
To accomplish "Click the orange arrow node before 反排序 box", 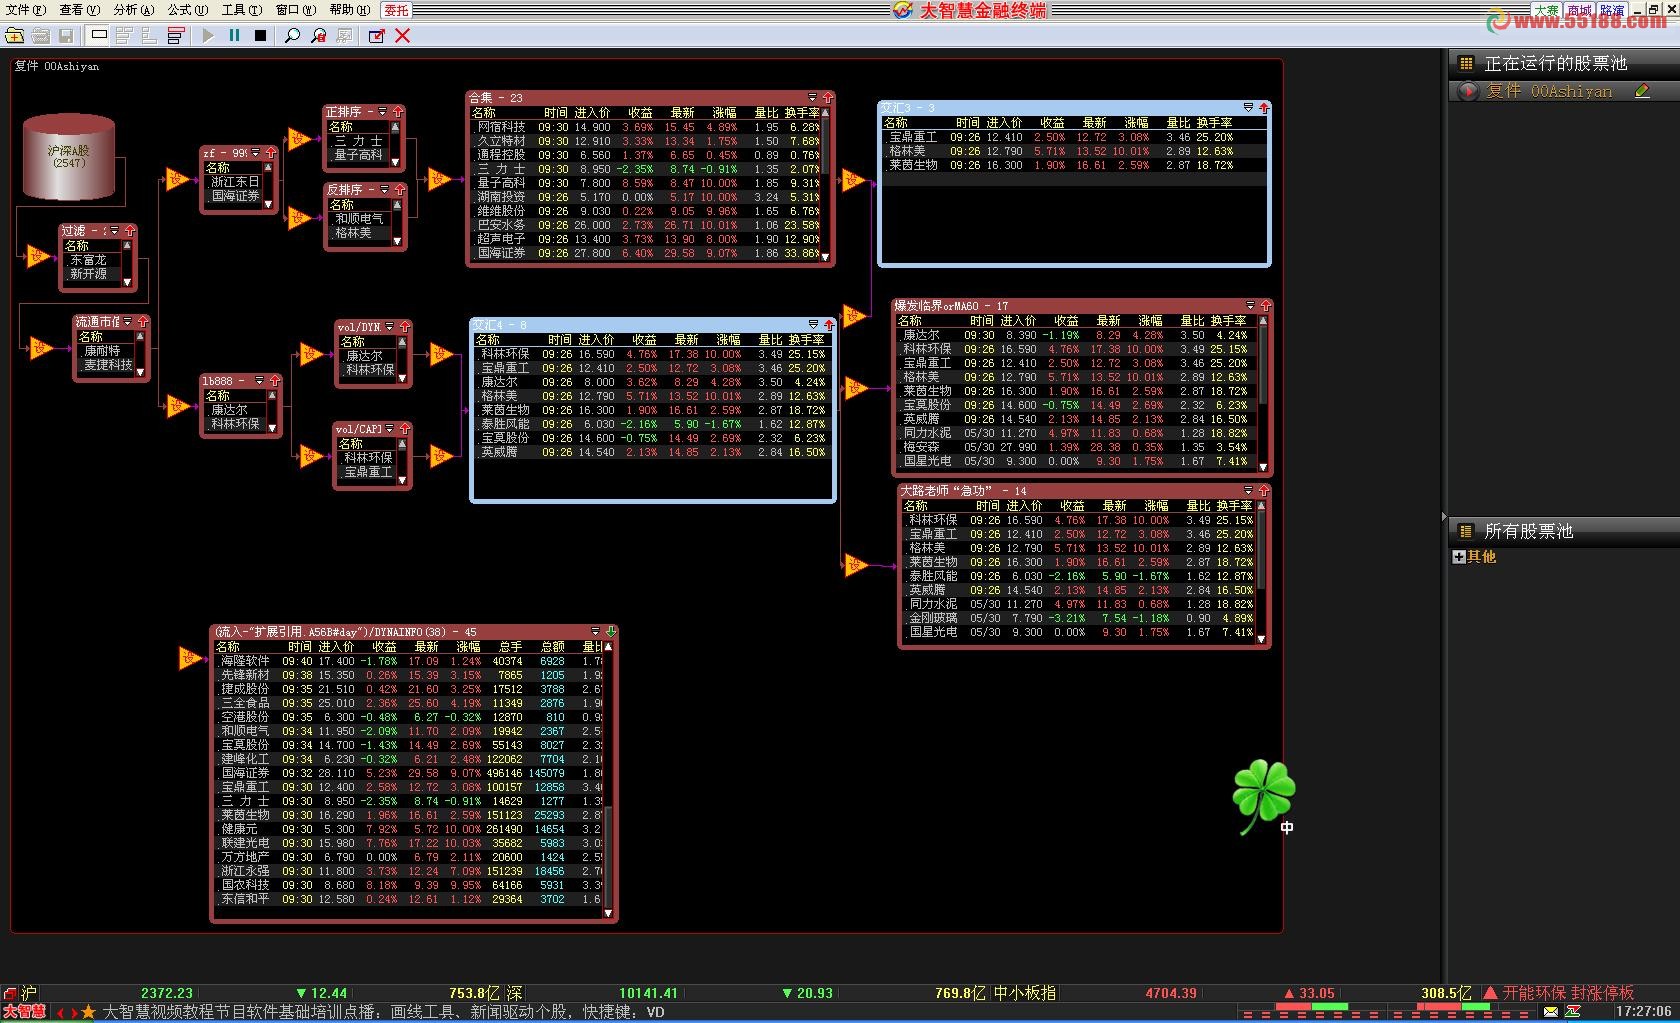I will coord(299,217).
